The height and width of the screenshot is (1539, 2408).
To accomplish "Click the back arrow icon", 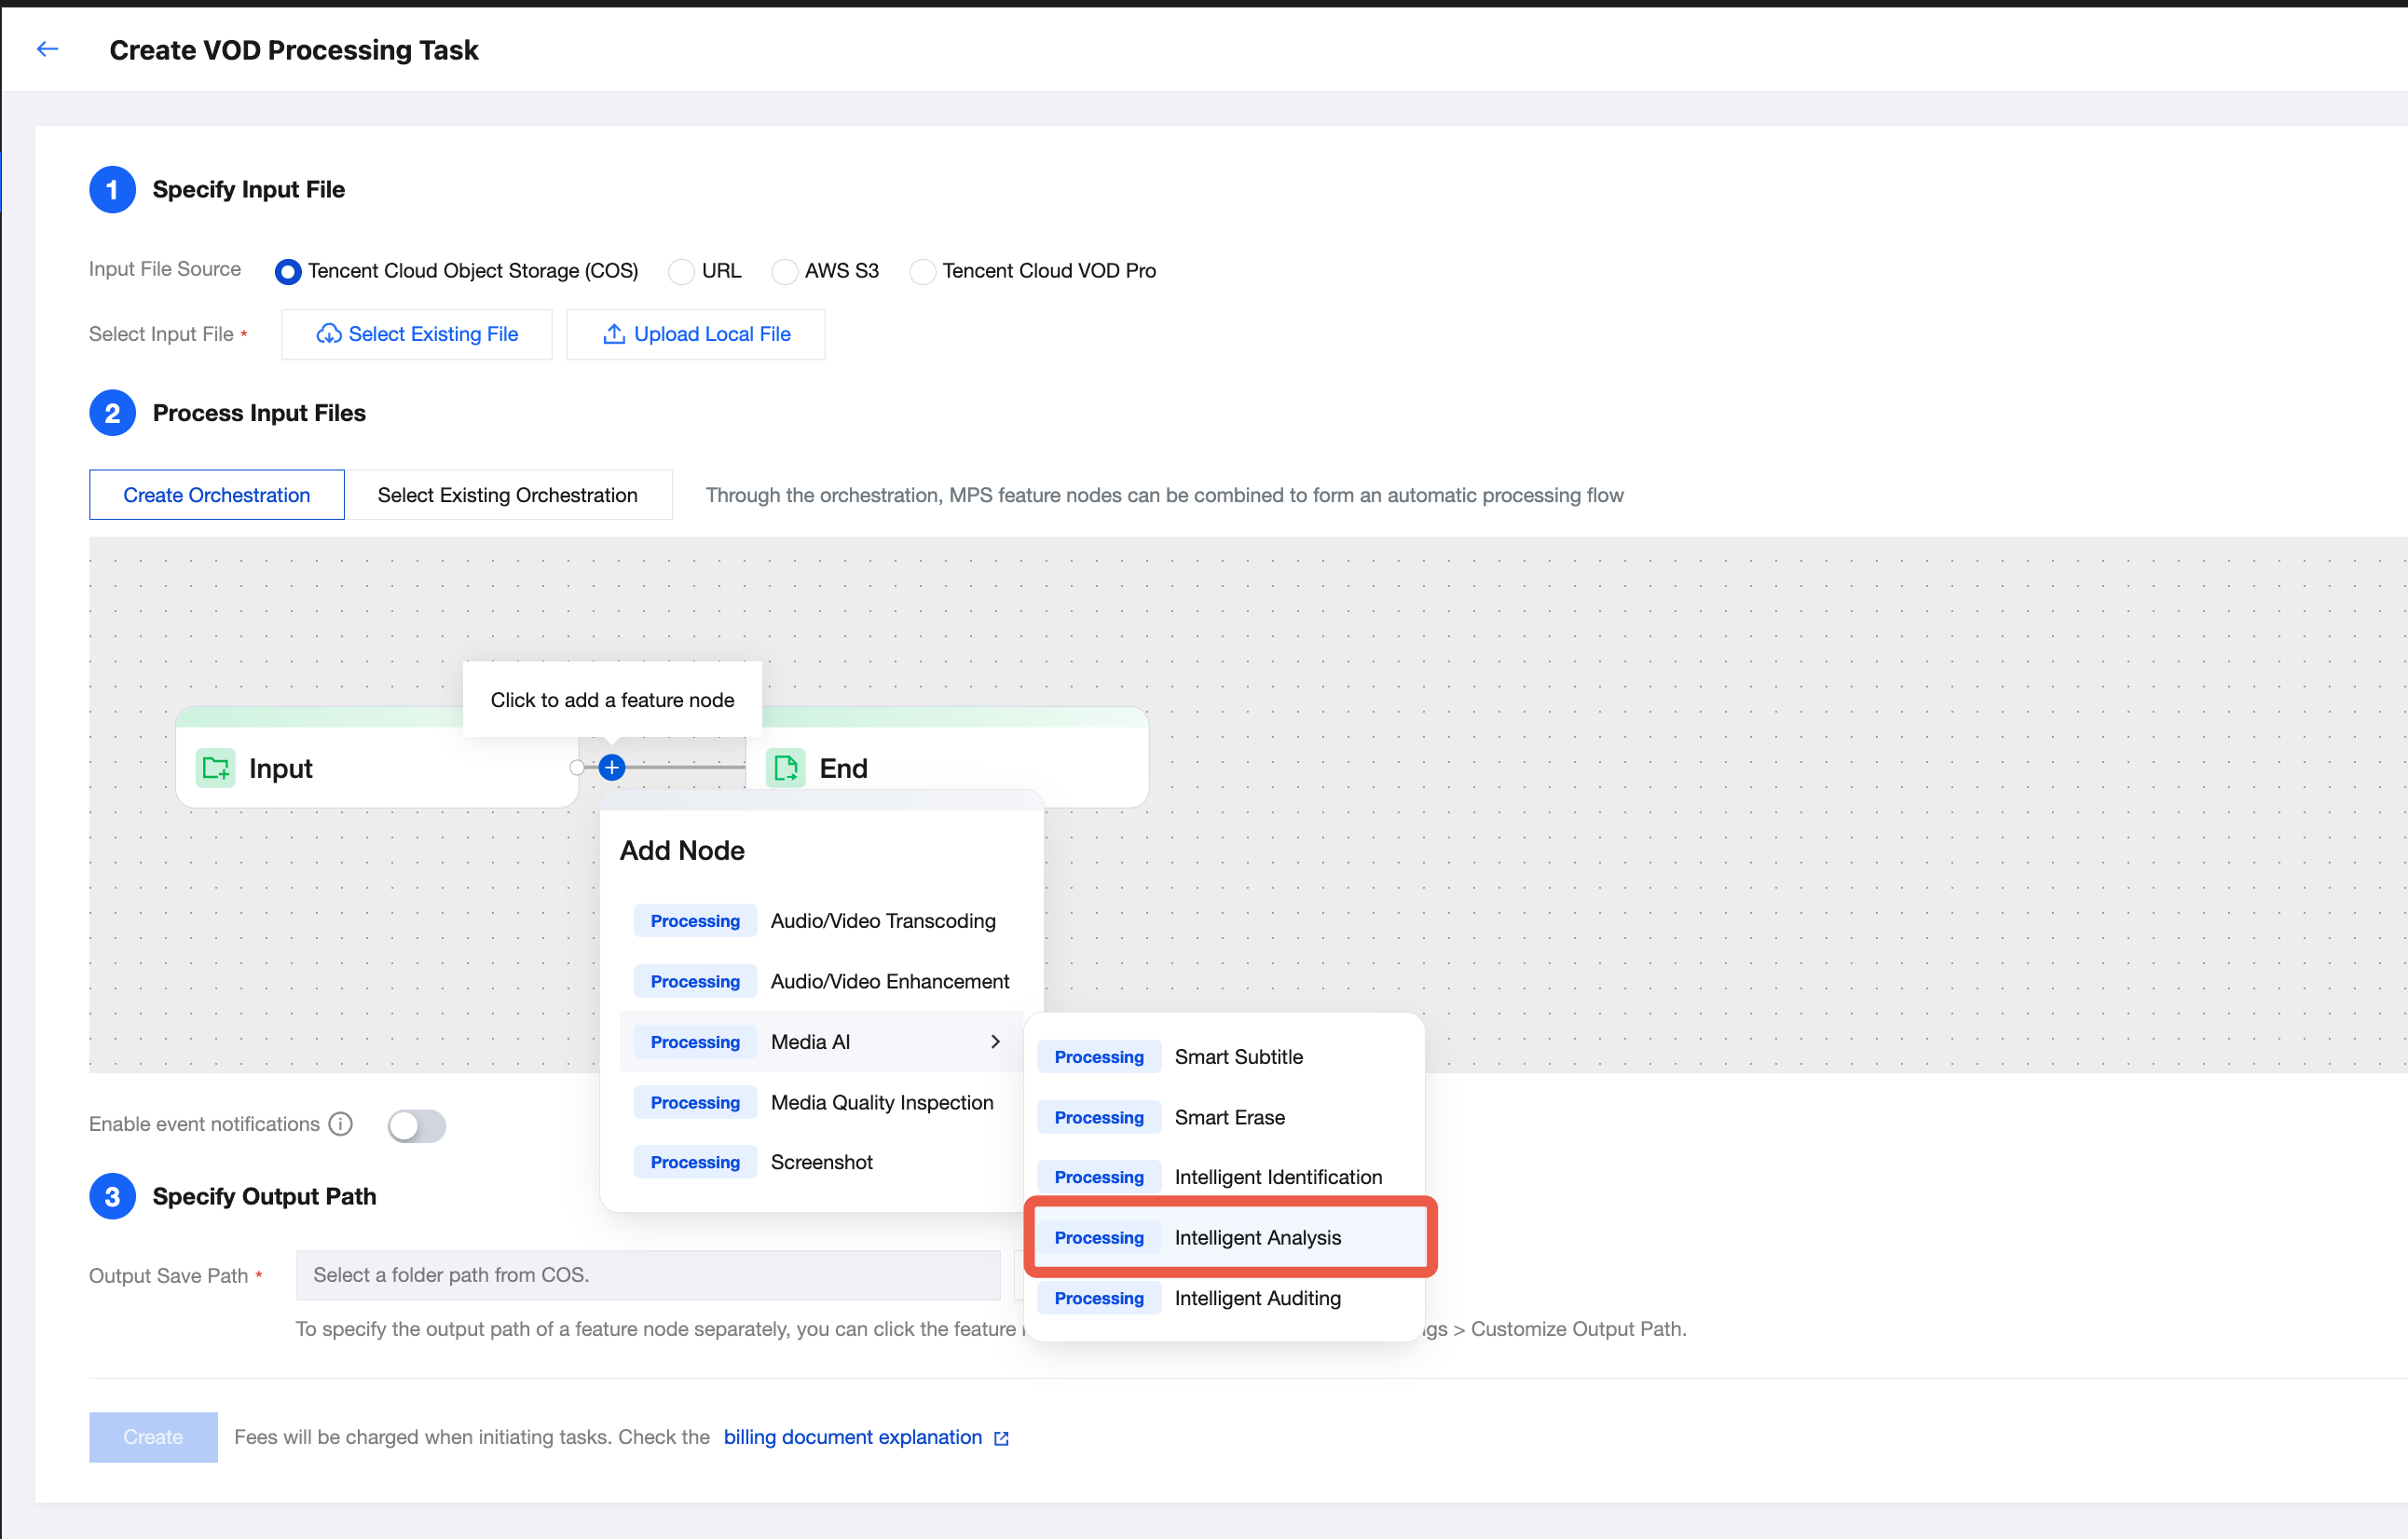I will click(47, 49).
